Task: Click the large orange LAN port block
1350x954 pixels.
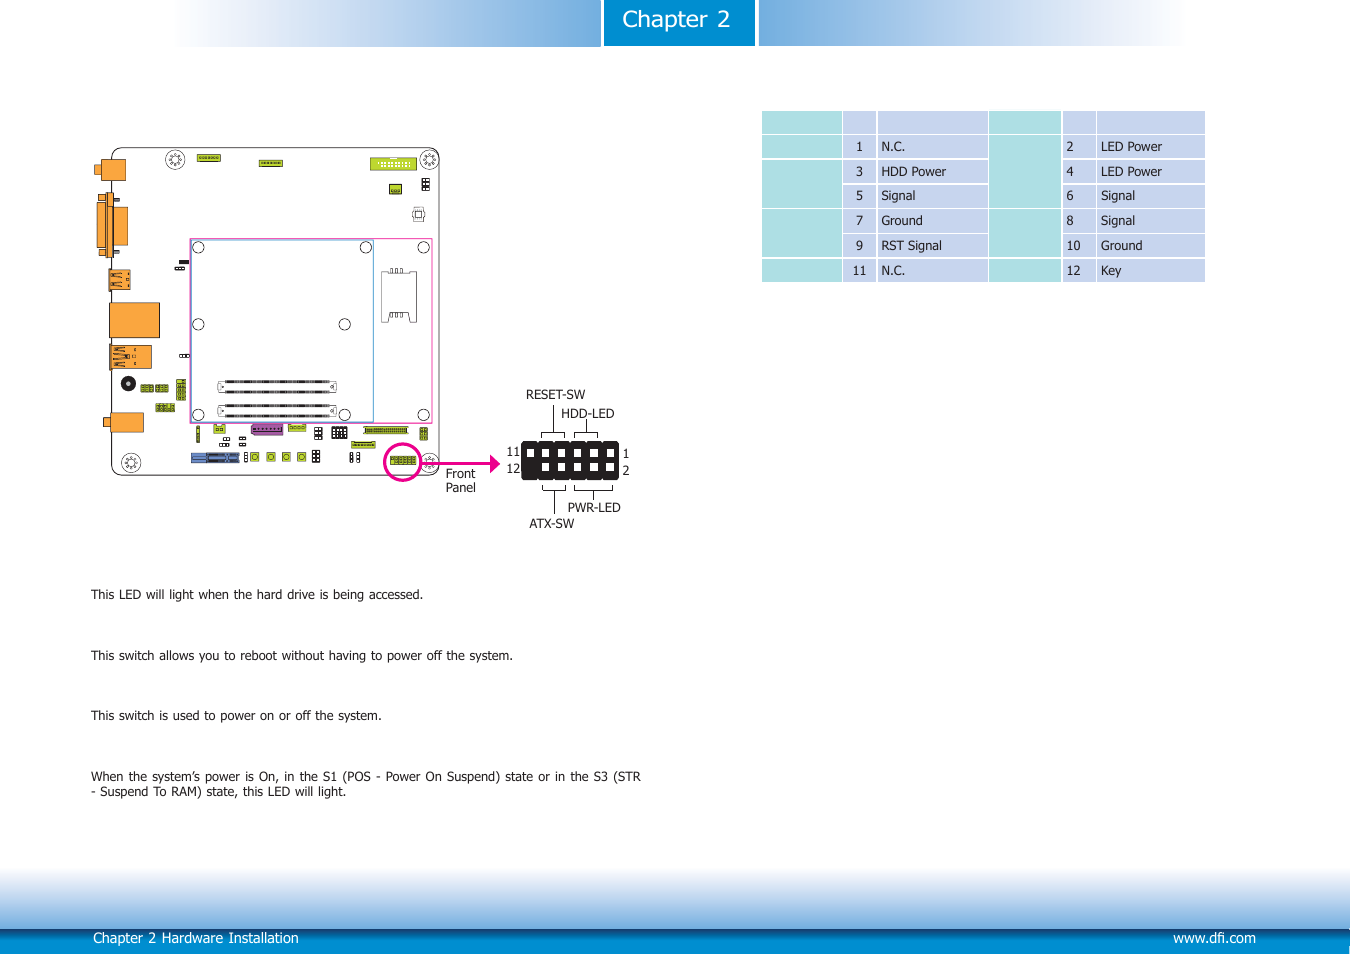Action: (134, 320)
